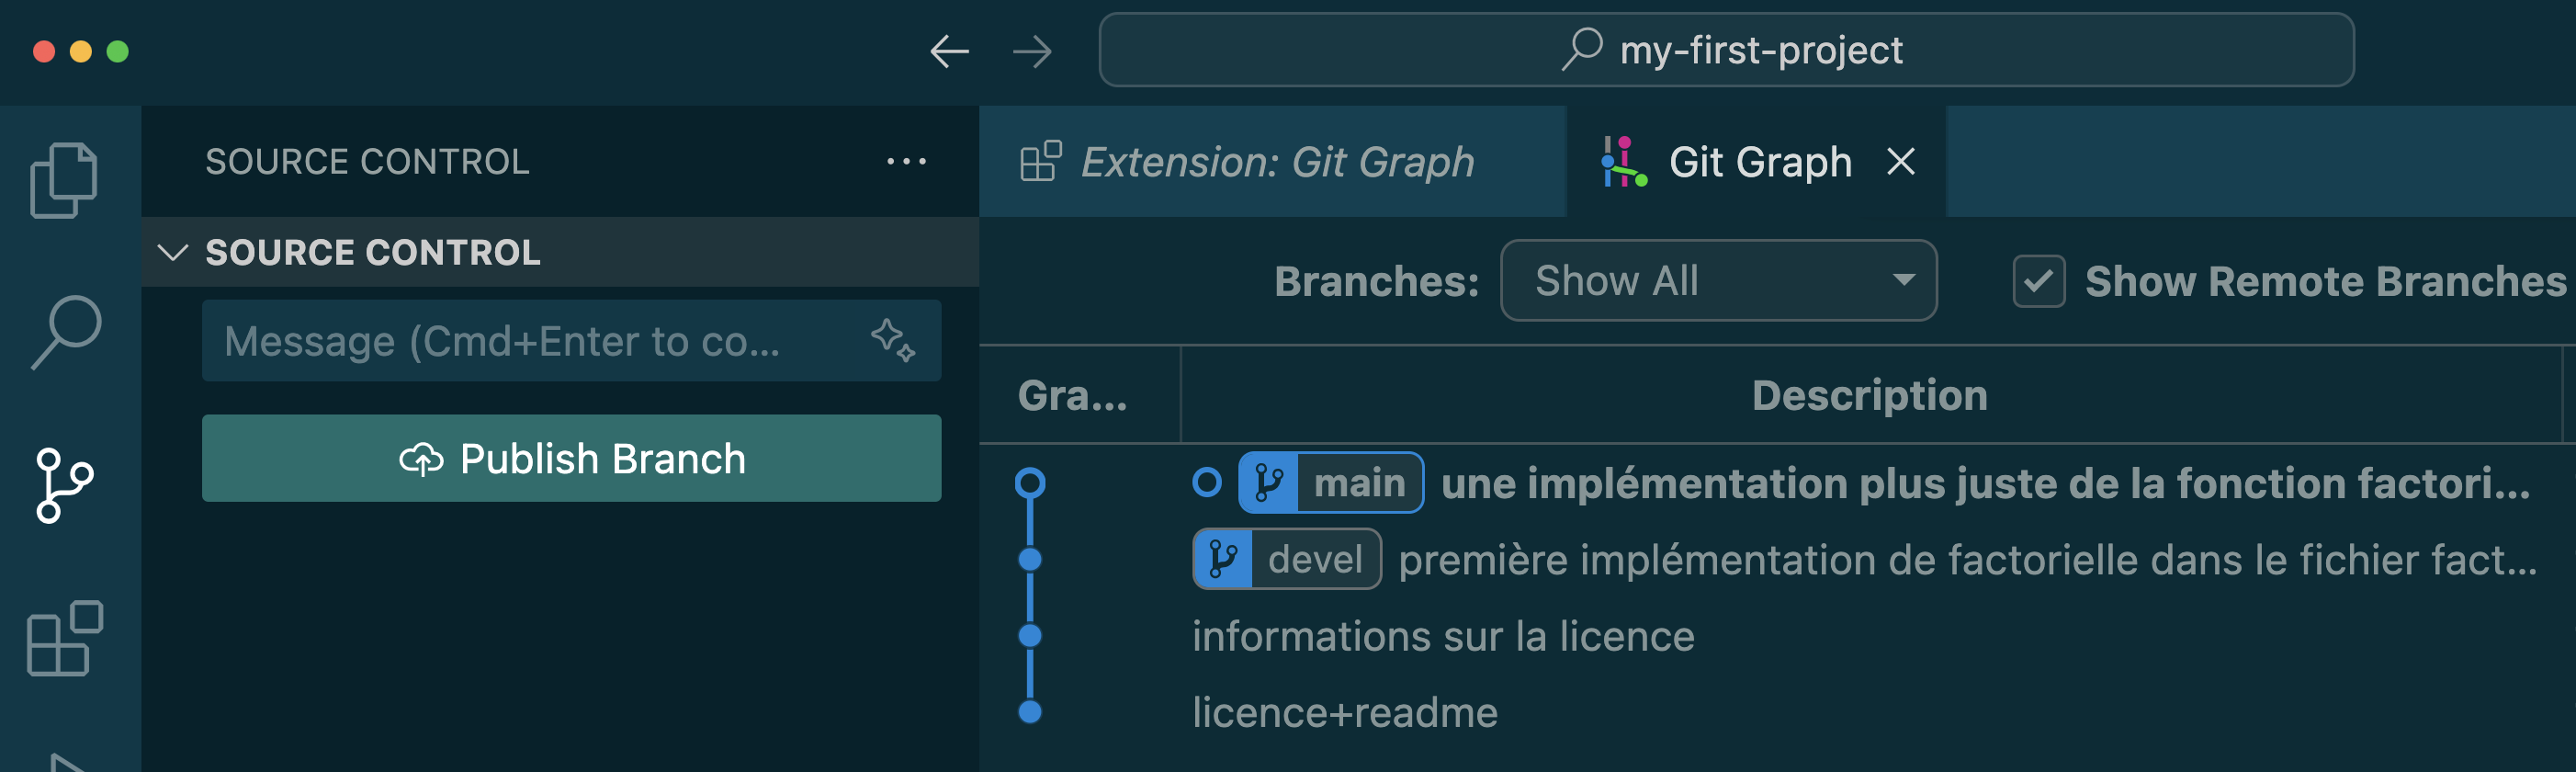The height and width of the screenshot is (772, 2576).
Task: Open Source Control more actions ellipsis
Action: [906, 162]
